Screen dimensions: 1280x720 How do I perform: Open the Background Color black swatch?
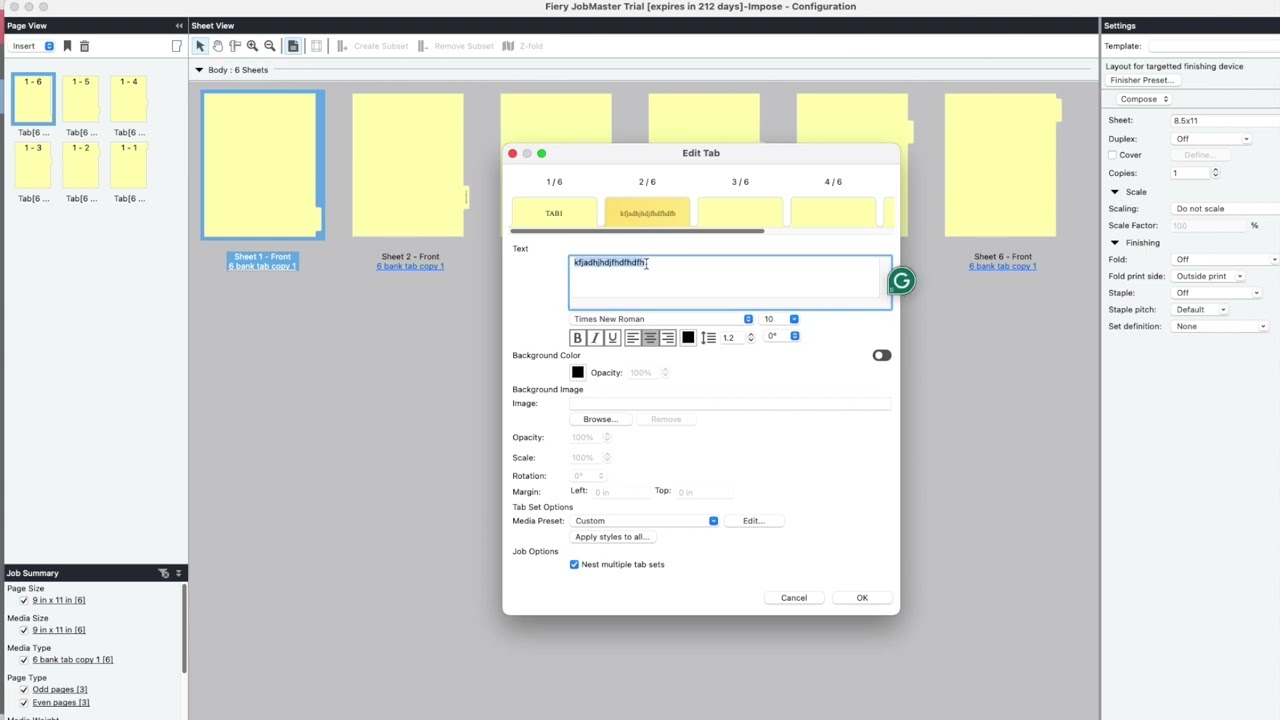577,372
